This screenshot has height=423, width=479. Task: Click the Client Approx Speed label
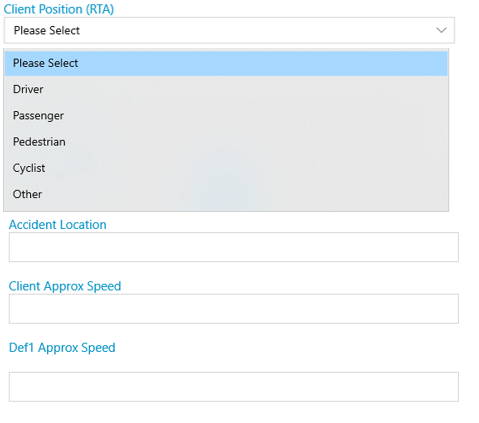[x=65, y=286]
